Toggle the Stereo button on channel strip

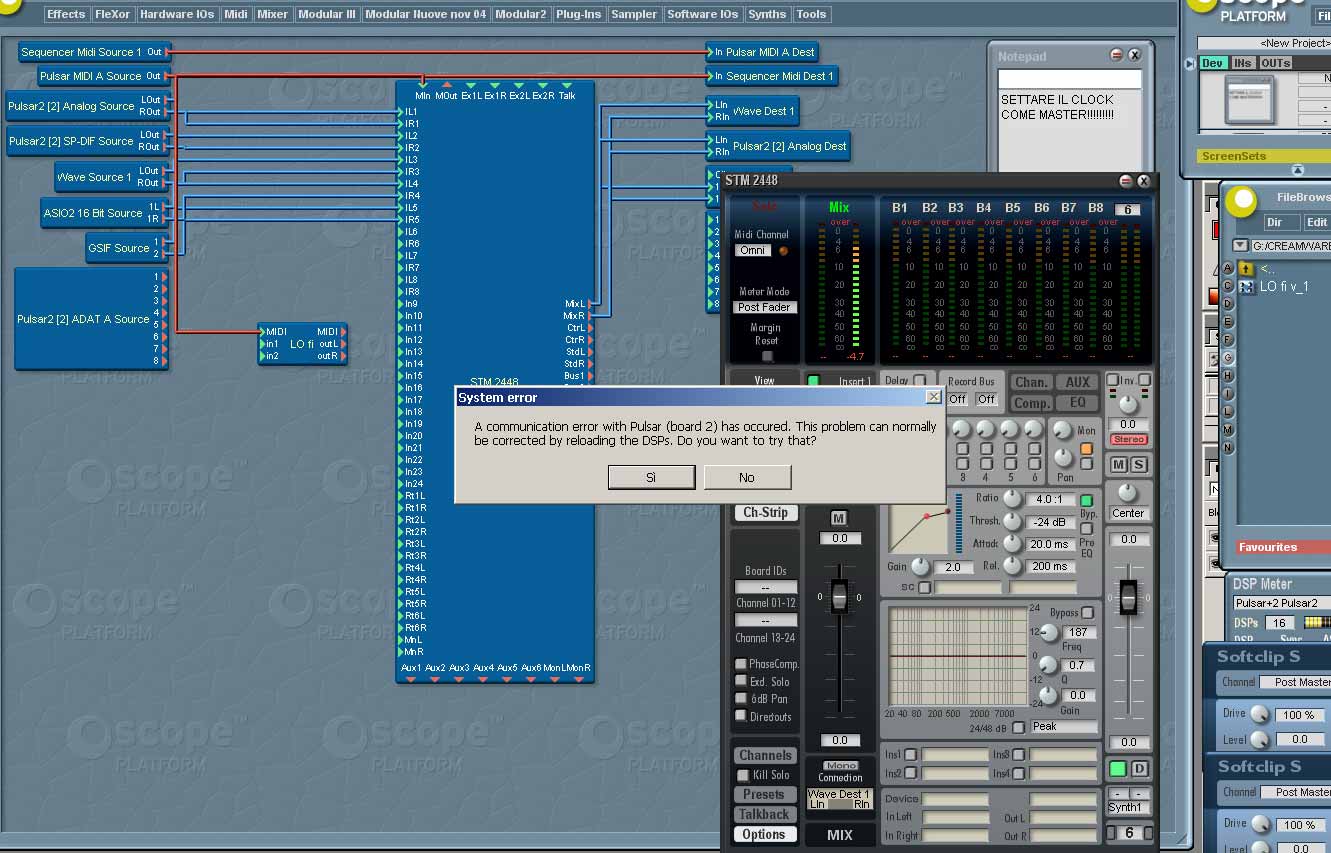point(1128,440)
